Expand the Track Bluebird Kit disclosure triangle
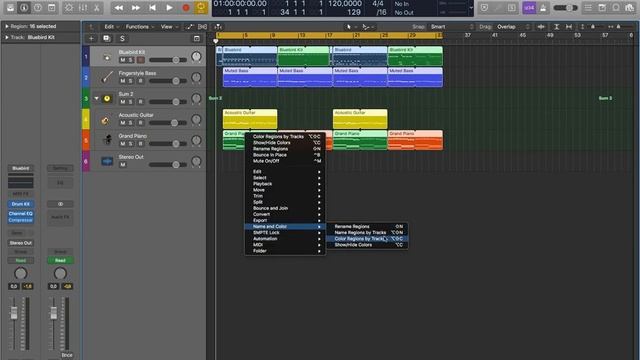 pos(7,37)
